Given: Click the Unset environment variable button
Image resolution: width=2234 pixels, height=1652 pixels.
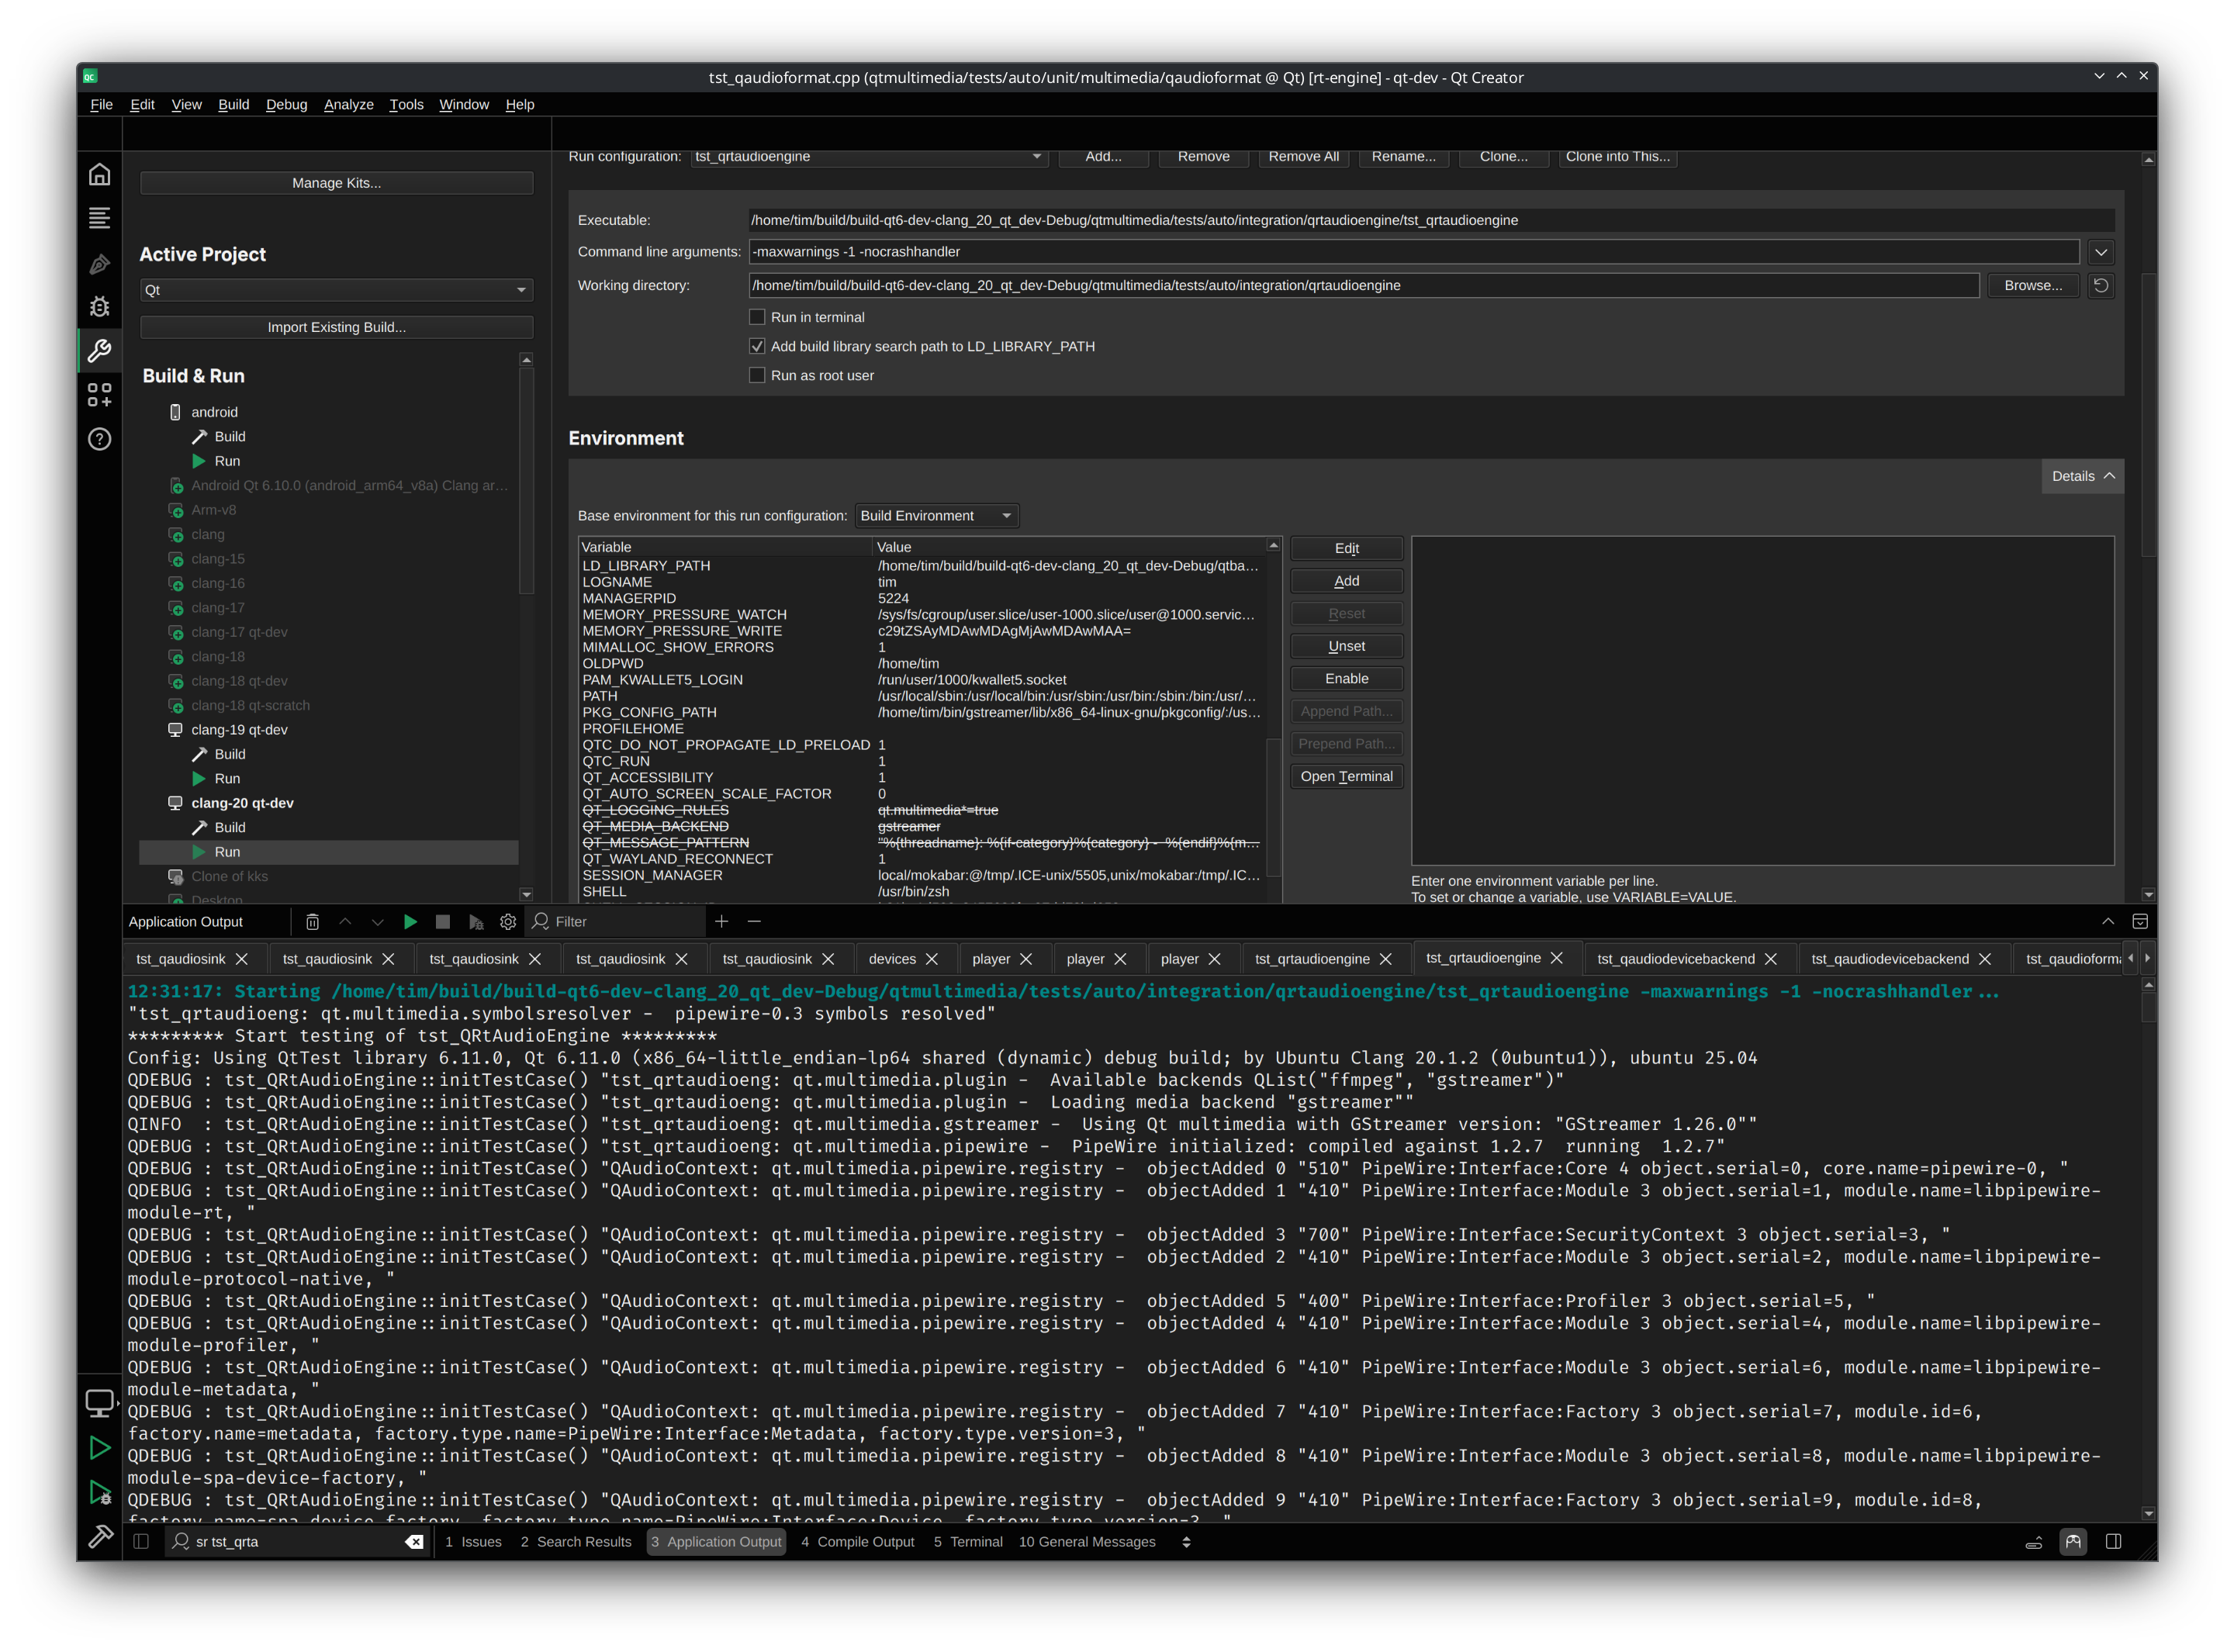Looking at the screenshot, I should click(x=1346, y=647).
